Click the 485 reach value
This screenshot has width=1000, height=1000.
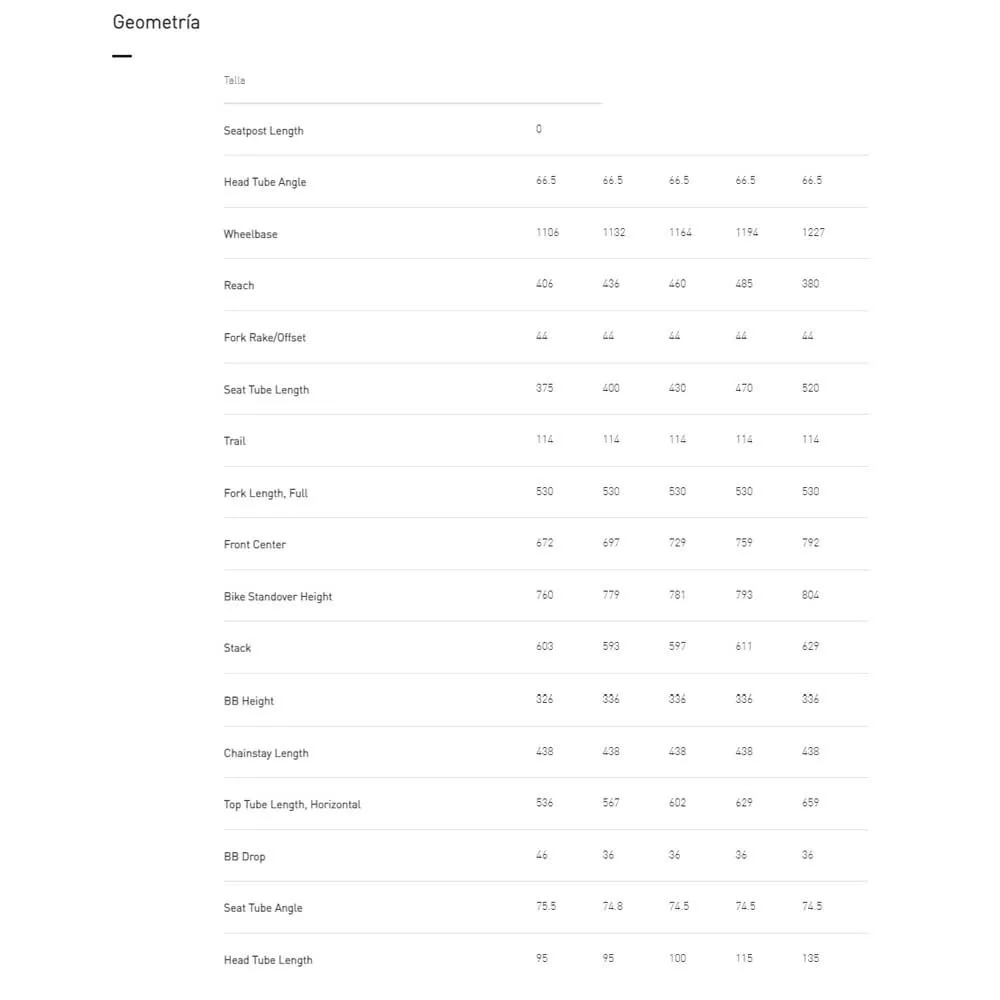pyautogui.click(x=744, y=284)
